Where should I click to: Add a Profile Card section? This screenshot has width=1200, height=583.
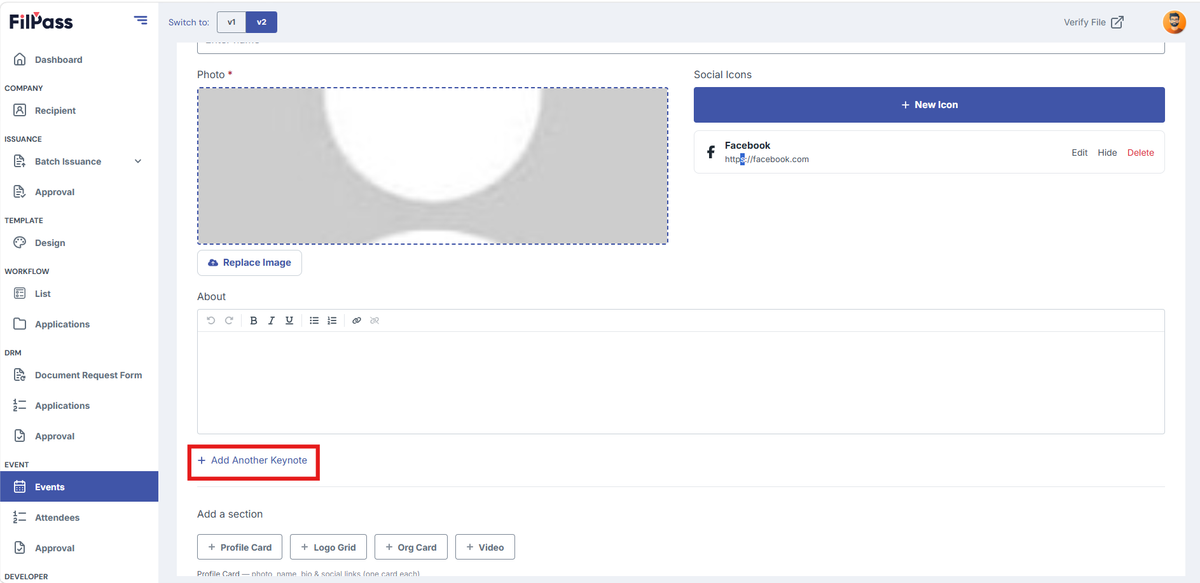241,547
